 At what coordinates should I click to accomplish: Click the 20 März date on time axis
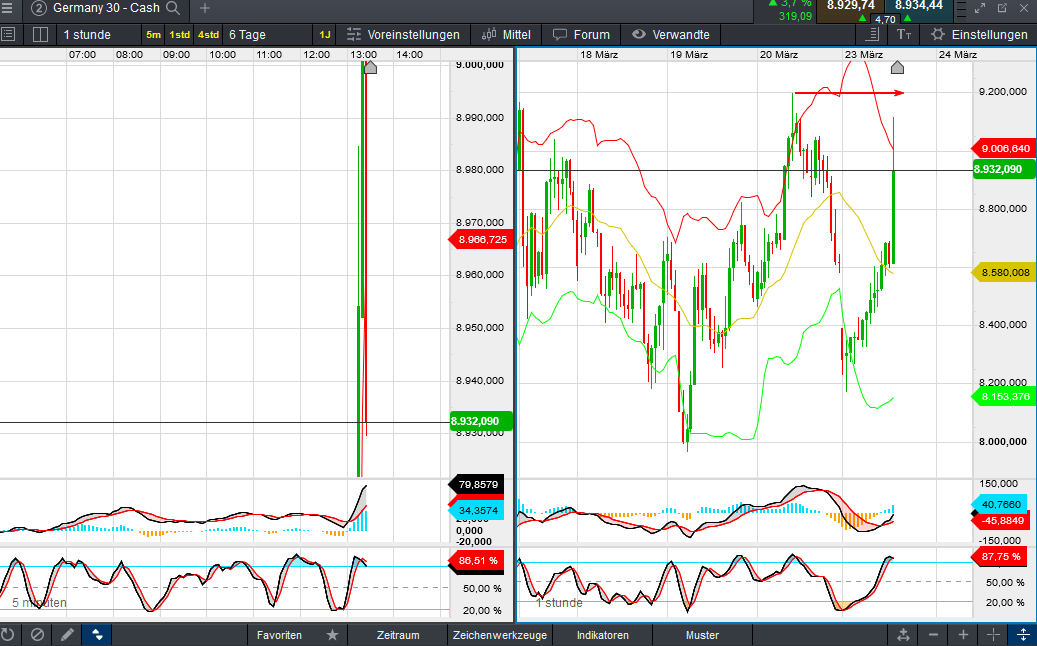779,54
